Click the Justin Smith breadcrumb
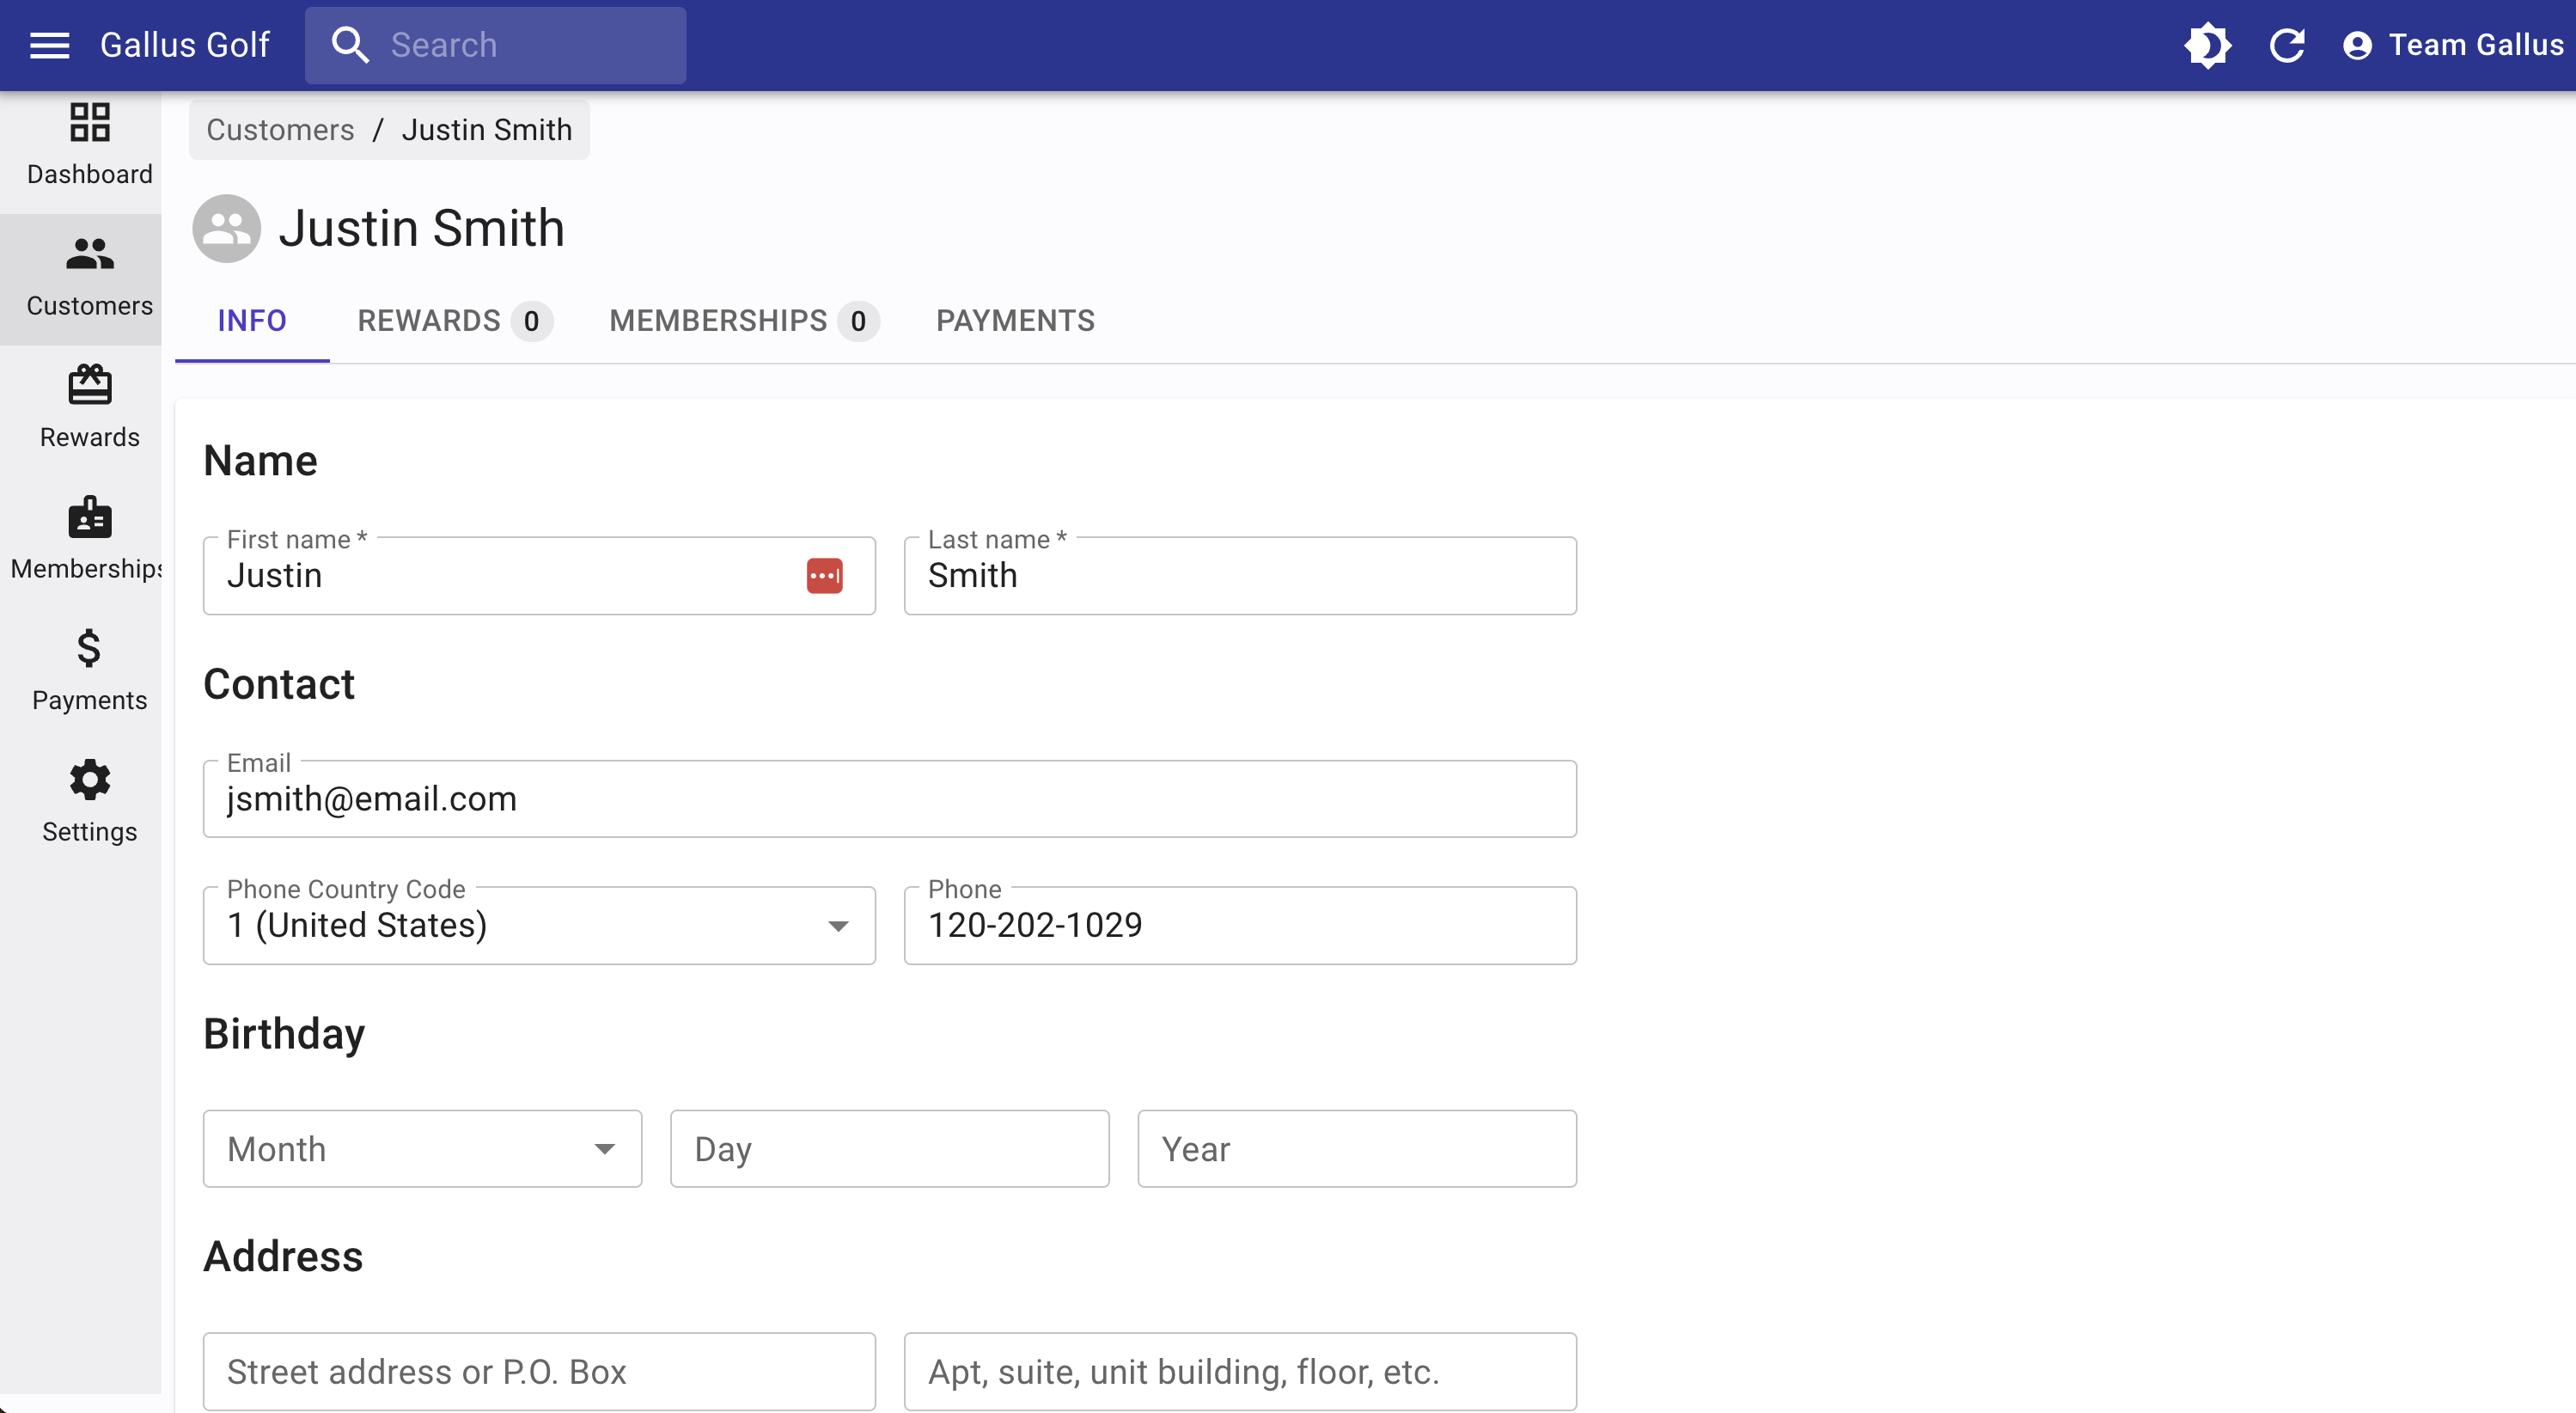Screen dimensions: 2576x1413 487,129
